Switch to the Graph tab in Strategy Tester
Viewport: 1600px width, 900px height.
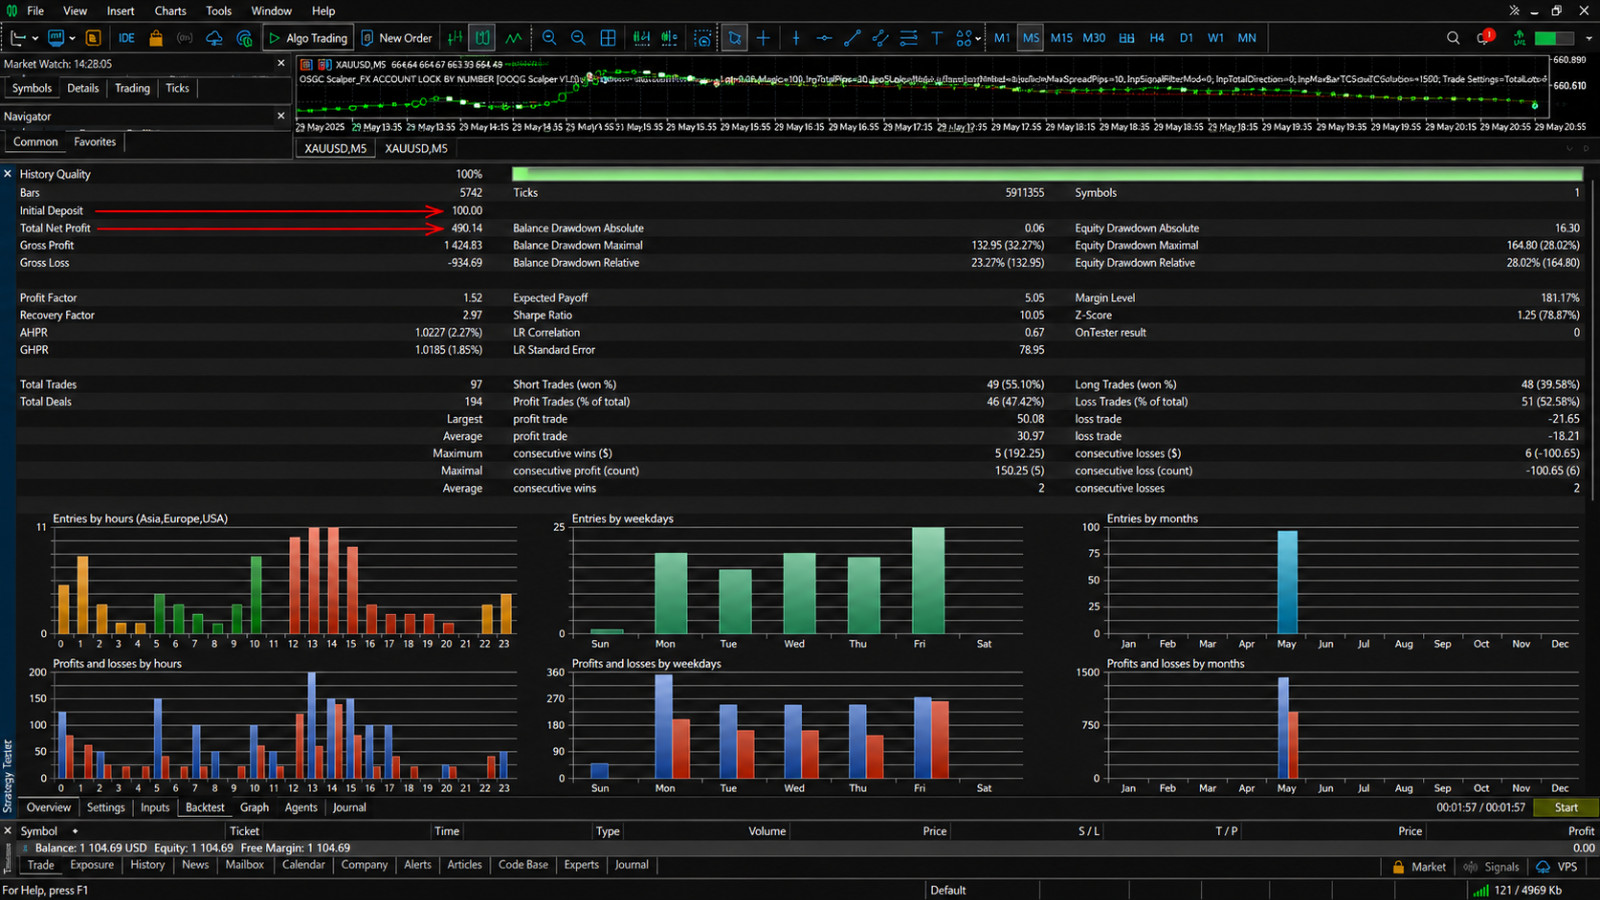point(254,807)
